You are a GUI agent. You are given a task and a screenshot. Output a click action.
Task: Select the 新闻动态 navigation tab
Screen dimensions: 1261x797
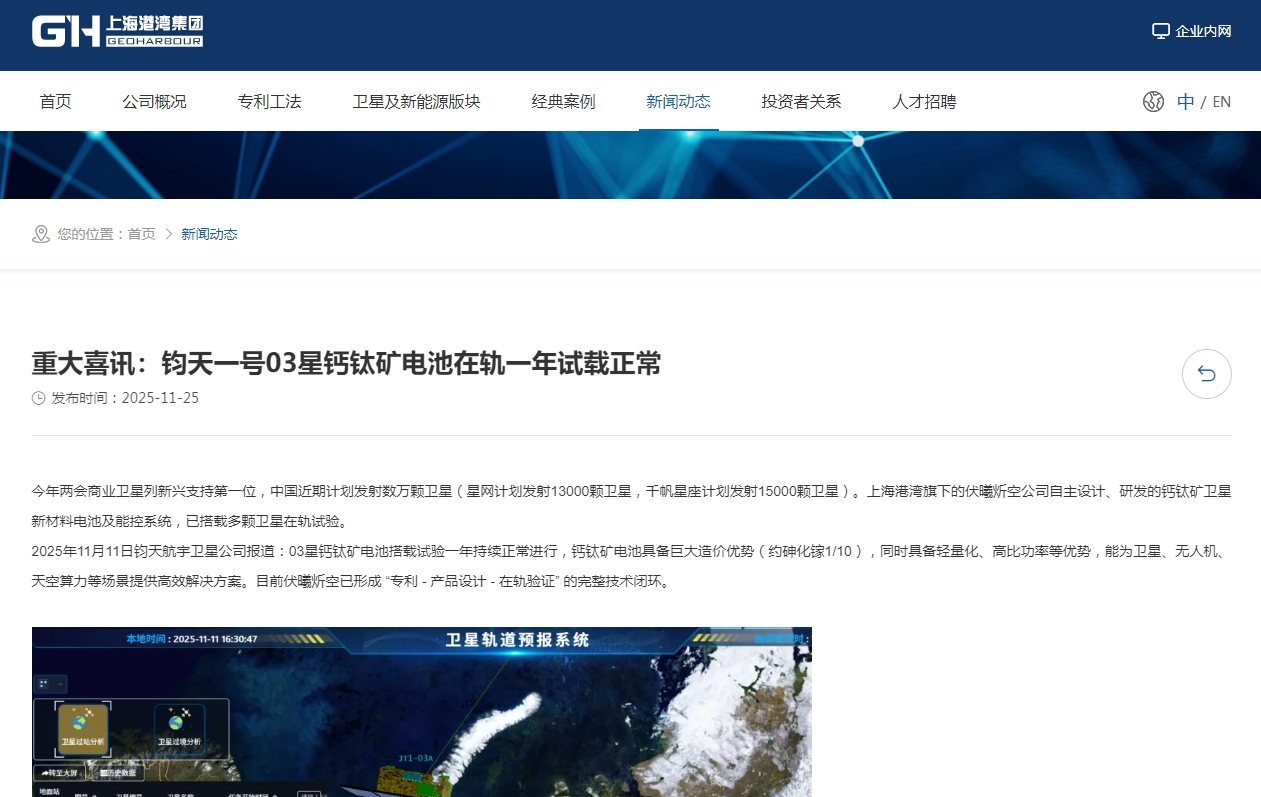[x=679, y=101]
